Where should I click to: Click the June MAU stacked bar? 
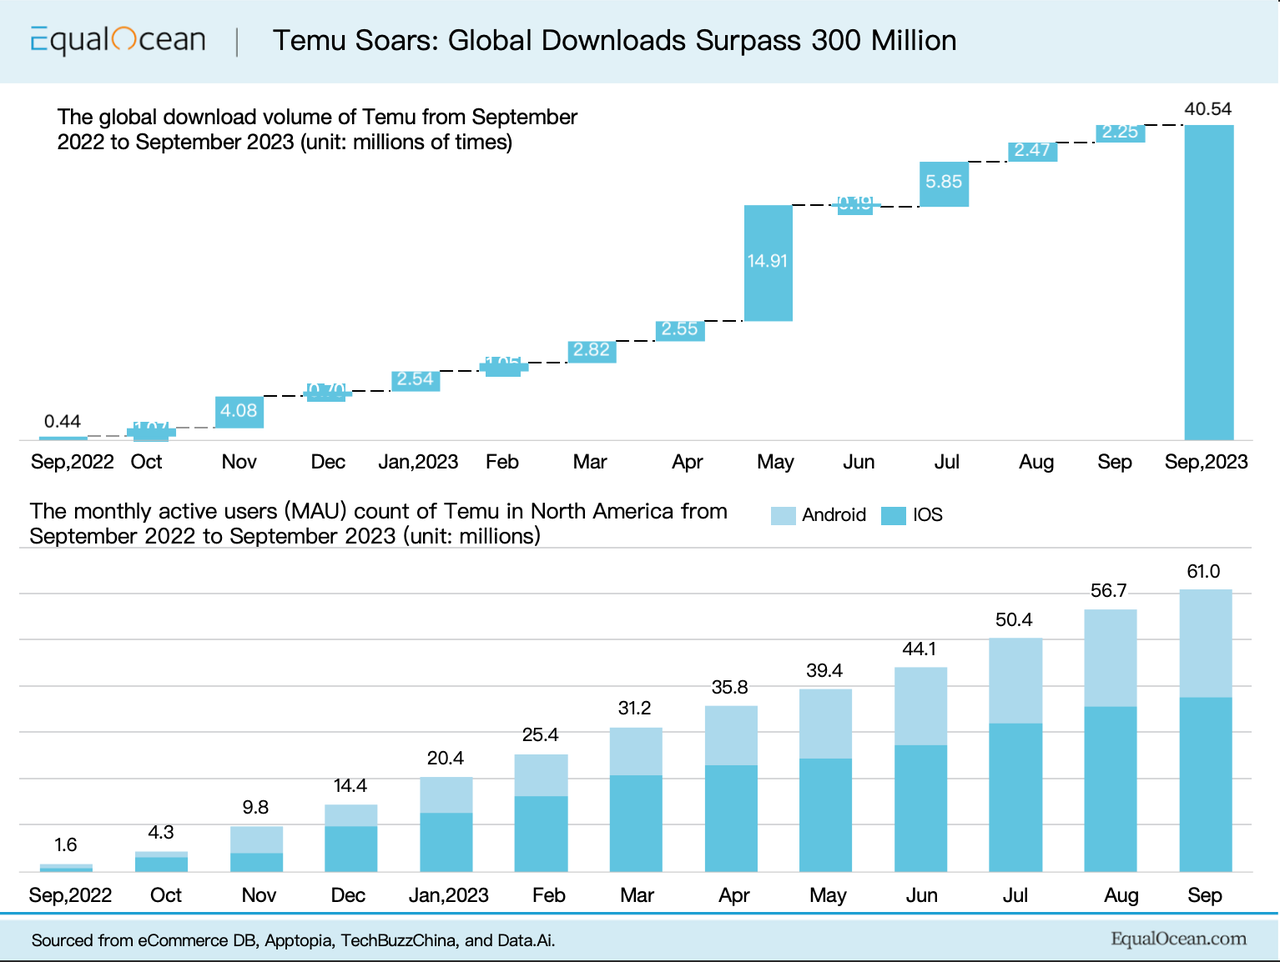click(x=921, y=769)
